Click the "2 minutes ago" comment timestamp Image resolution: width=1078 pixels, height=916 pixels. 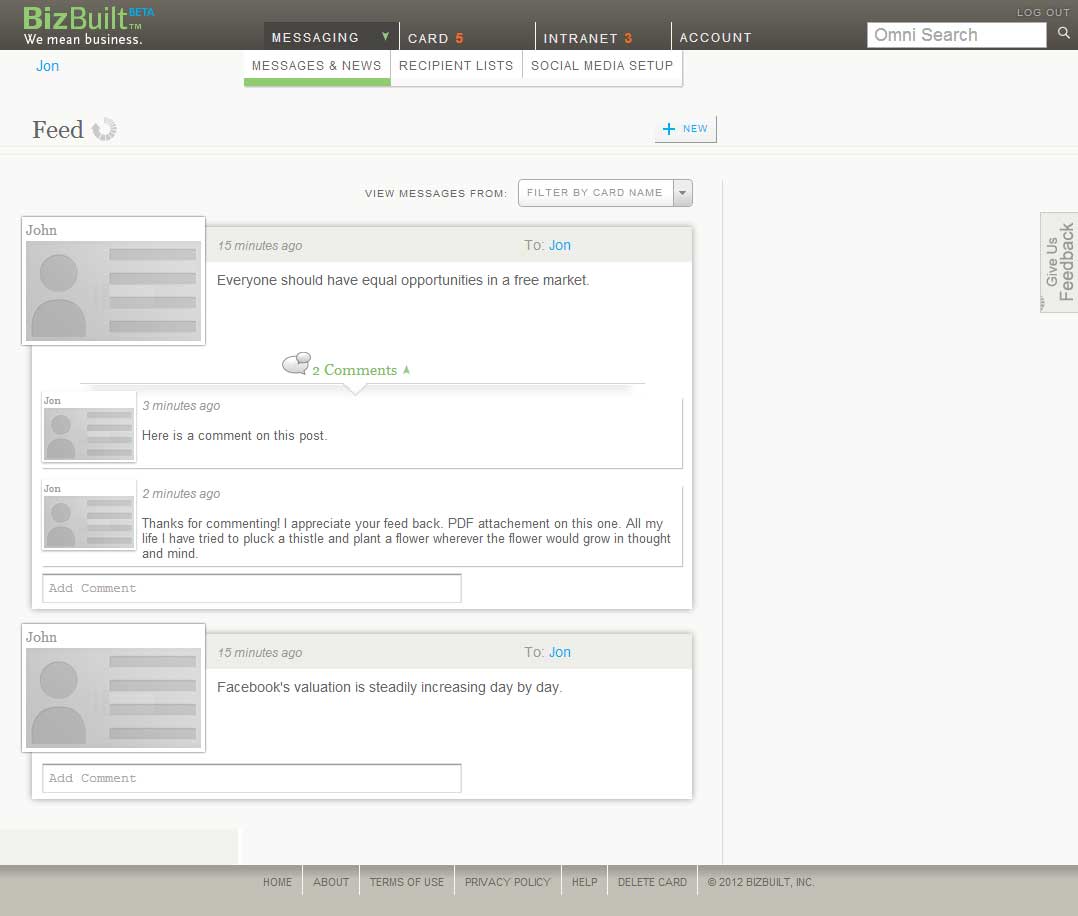pyautogui.click(x=181, y=494)
